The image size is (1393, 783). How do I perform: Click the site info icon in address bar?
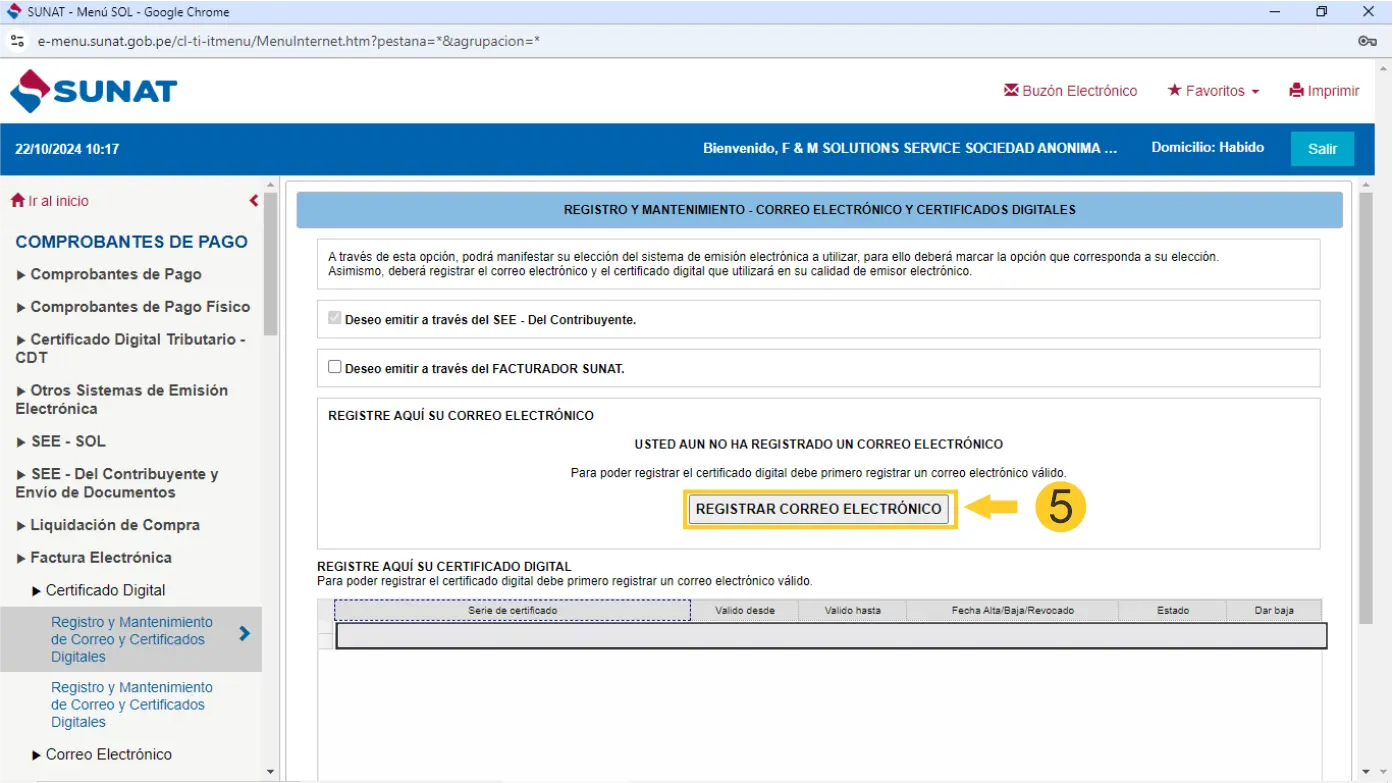pyautogui.click(x=17, y=41)
